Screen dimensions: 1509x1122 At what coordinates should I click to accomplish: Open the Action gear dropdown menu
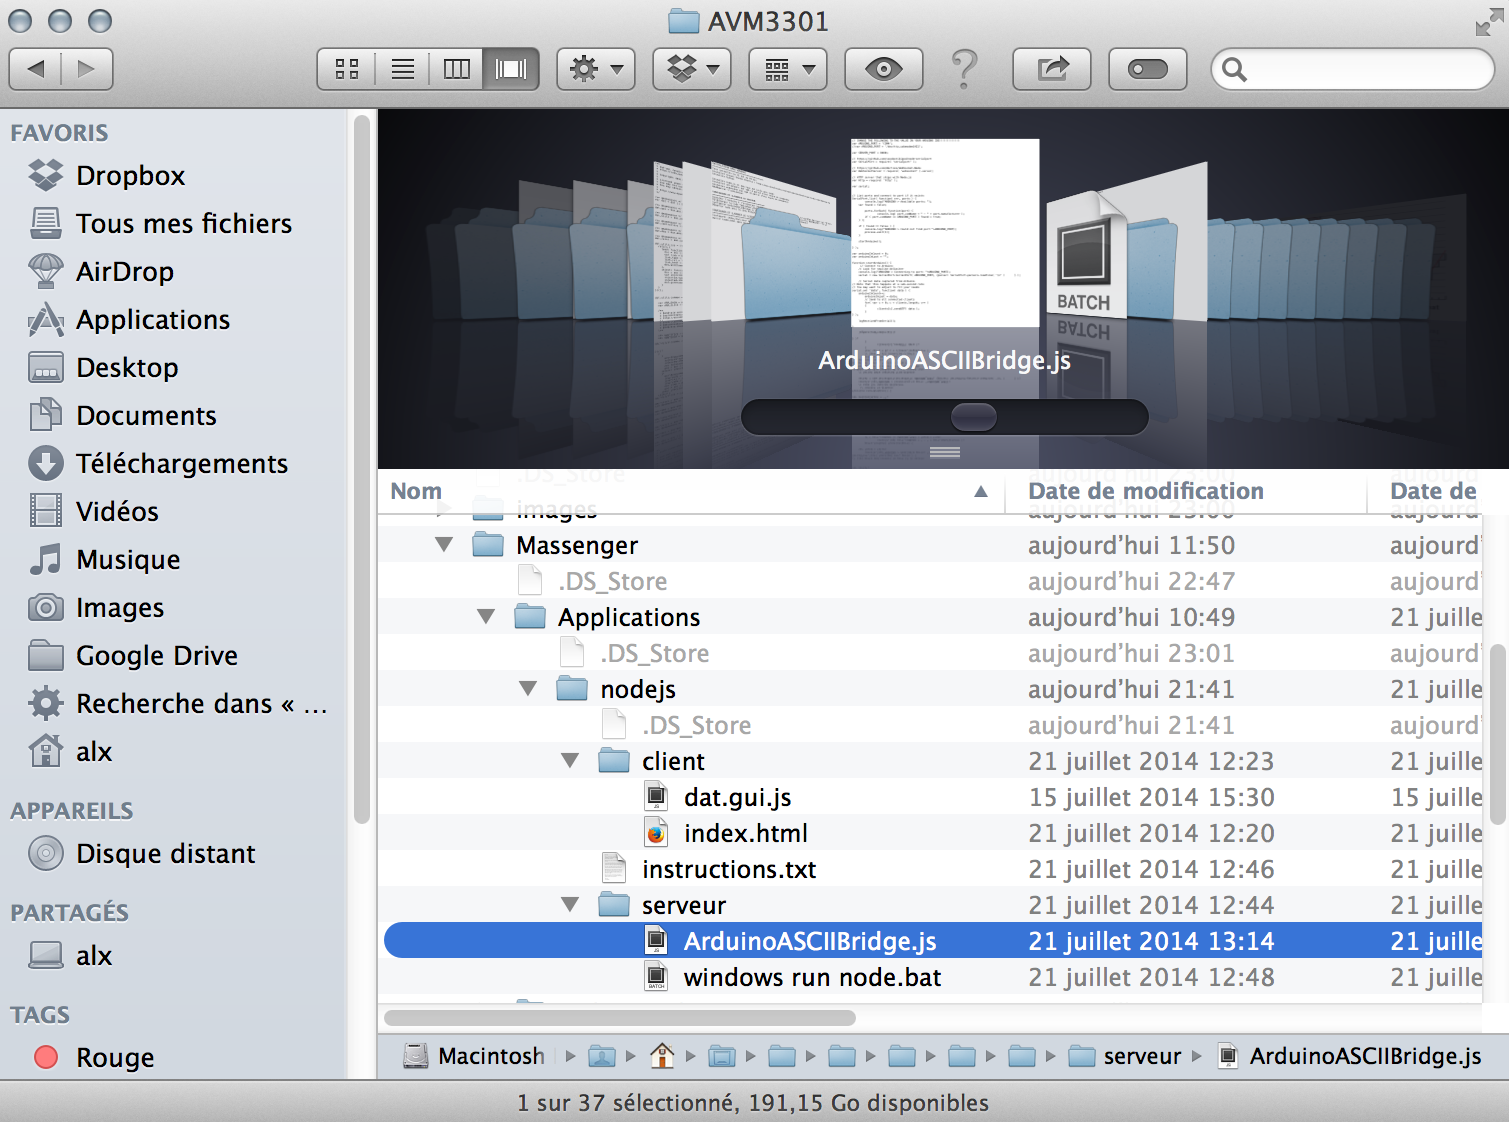[x=596, y=69]
